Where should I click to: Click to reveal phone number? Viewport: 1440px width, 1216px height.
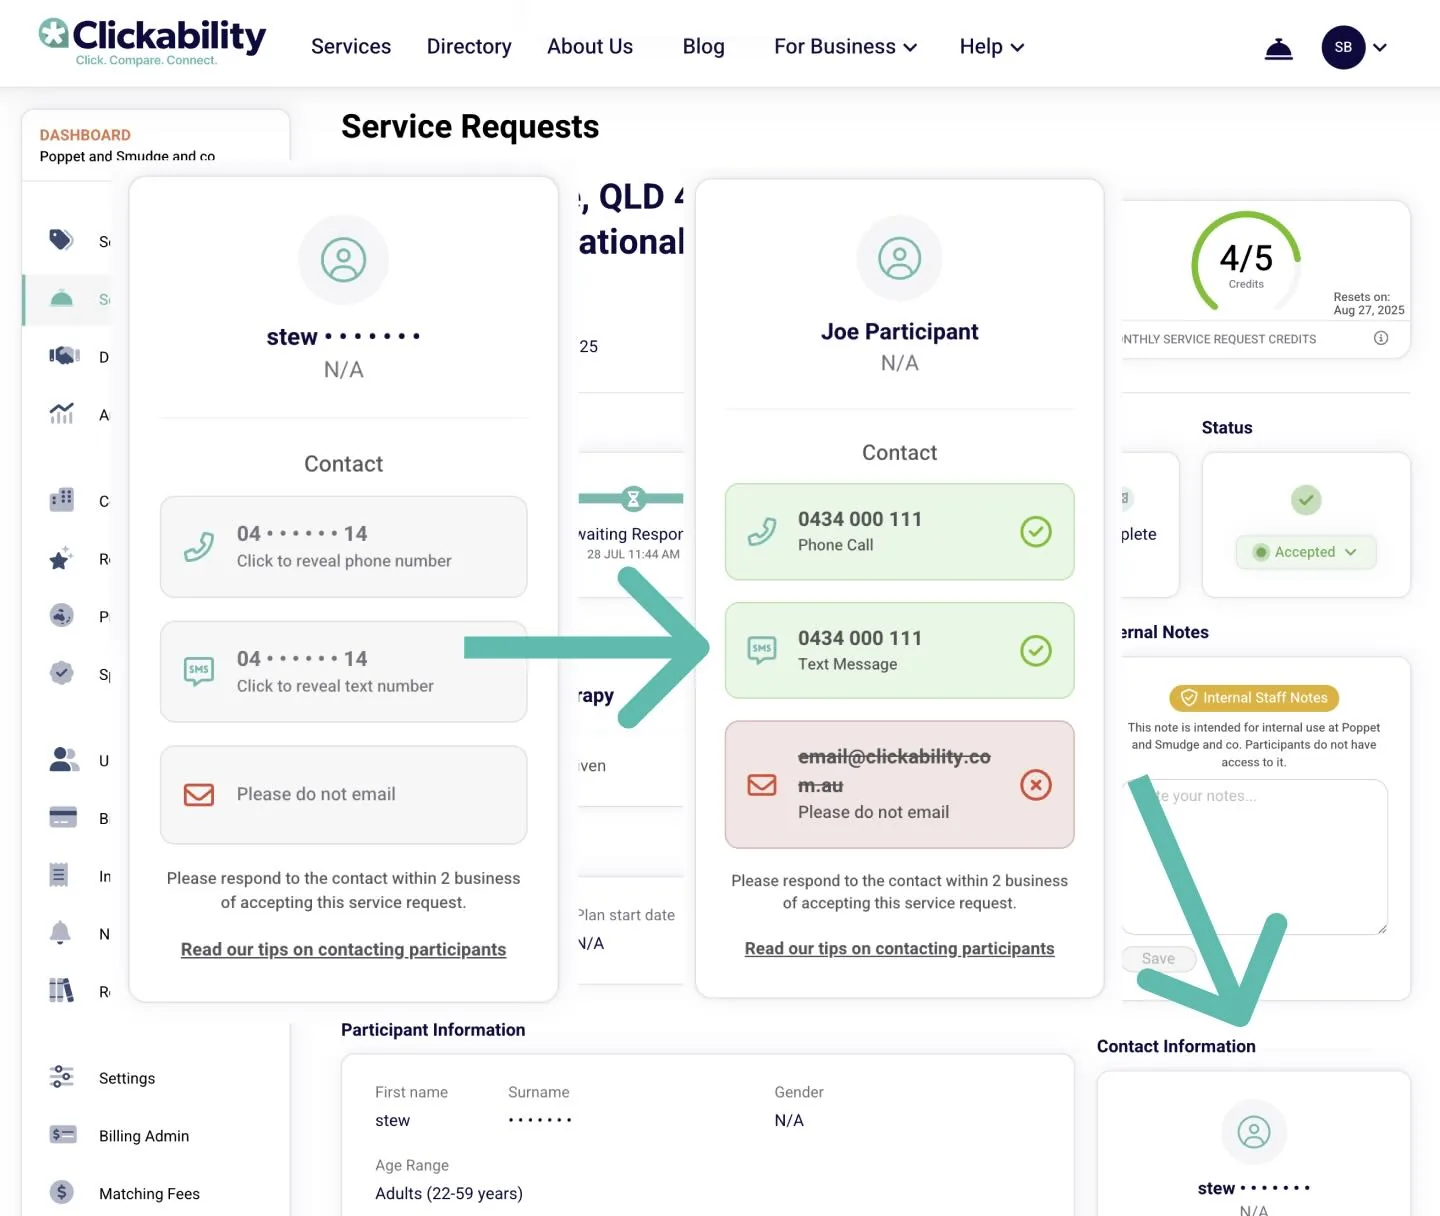pos(344,547)
